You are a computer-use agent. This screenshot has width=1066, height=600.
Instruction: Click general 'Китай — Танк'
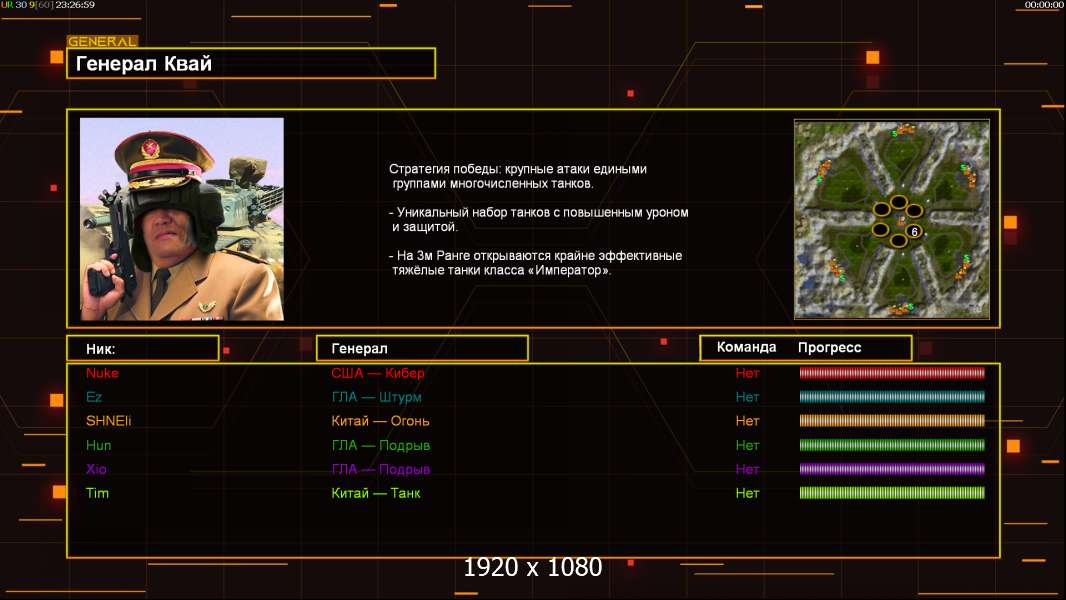click(375, 493)
